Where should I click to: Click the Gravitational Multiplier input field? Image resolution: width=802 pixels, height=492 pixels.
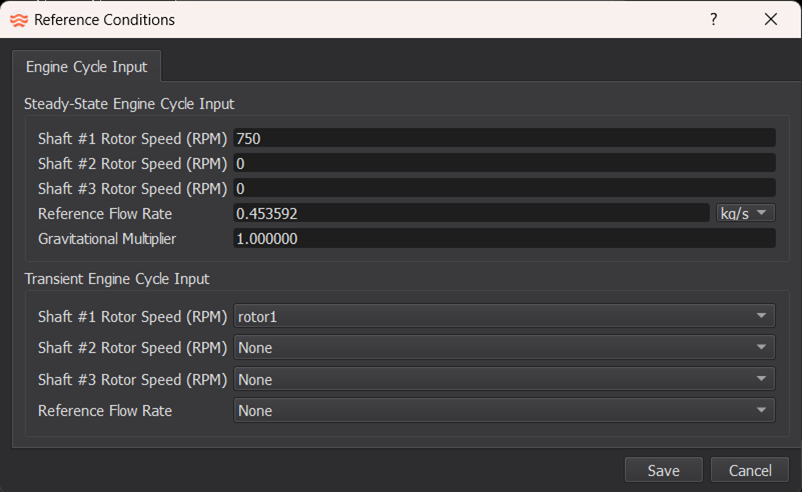(504, 239)
